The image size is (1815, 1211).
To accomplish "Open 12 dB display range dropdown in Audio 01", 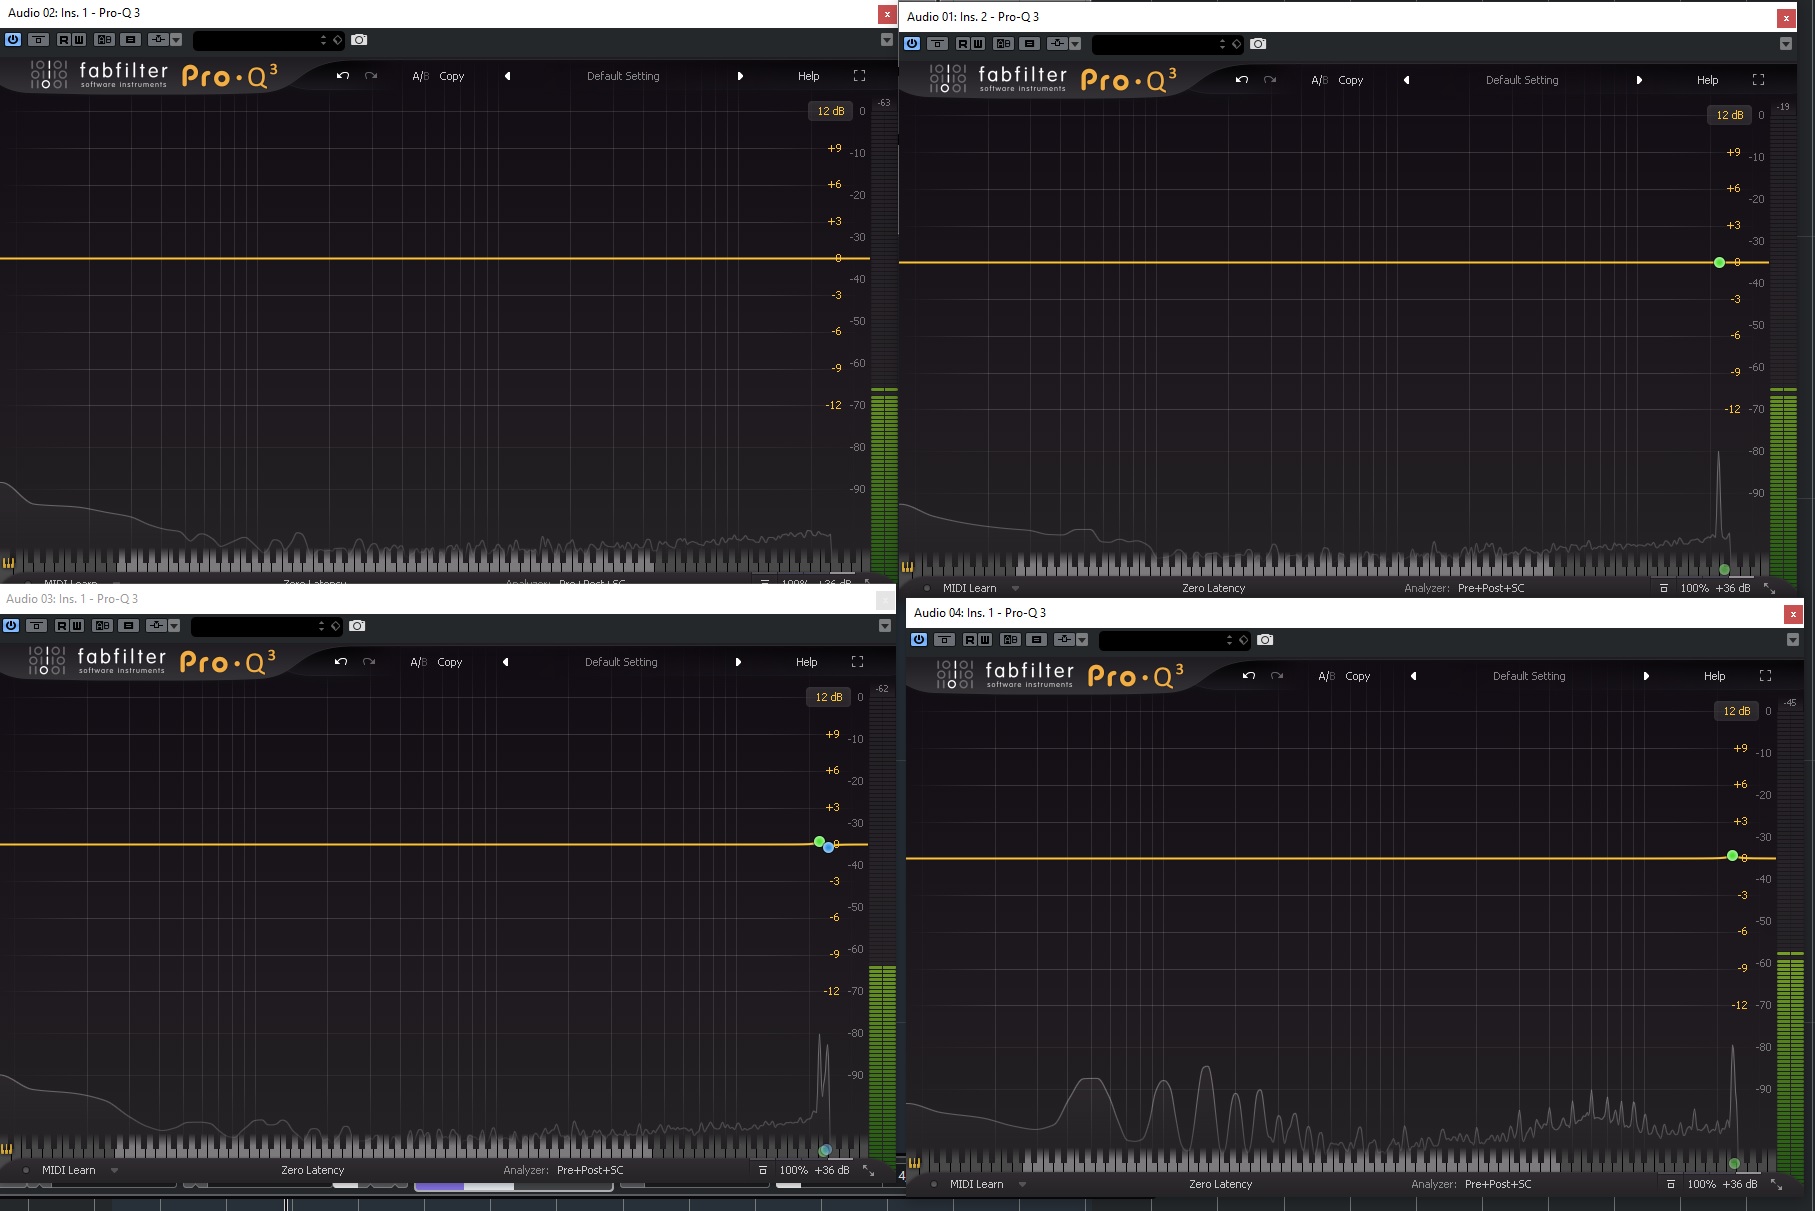I will (x=1729, y=115).
